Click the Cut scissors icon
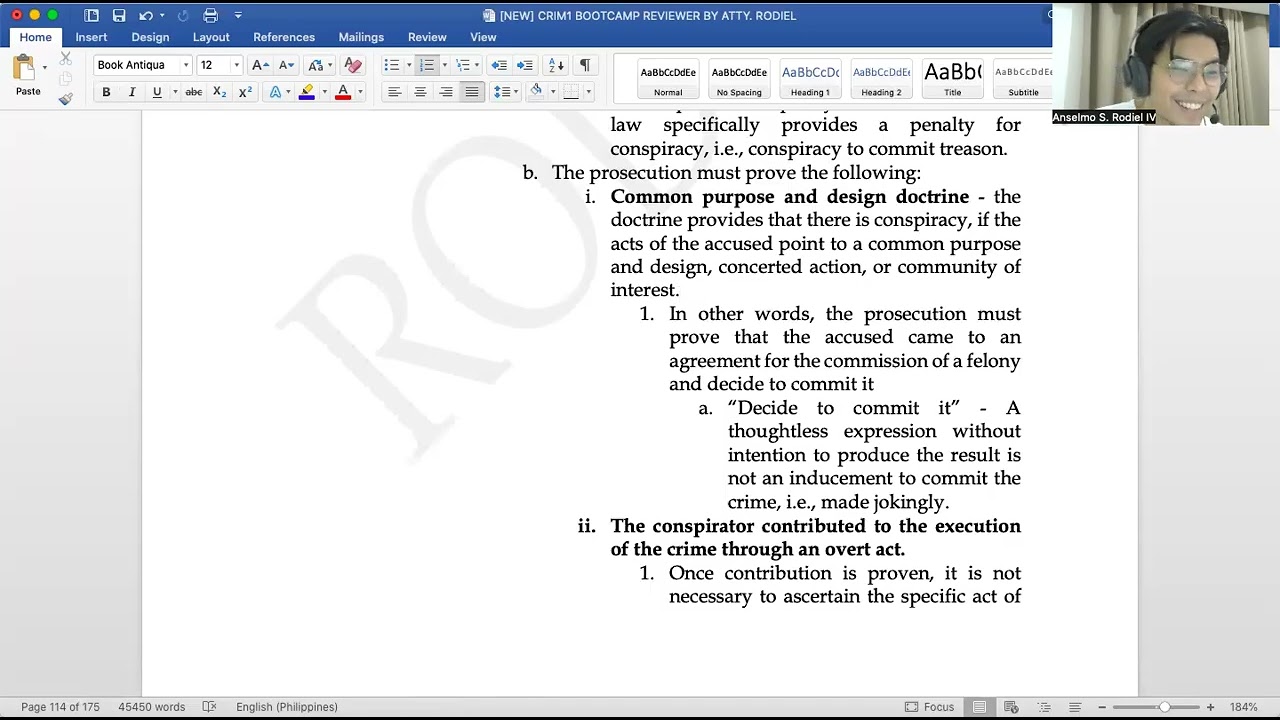The width and height of the screenshot is (1280, 720). [65, 58]
